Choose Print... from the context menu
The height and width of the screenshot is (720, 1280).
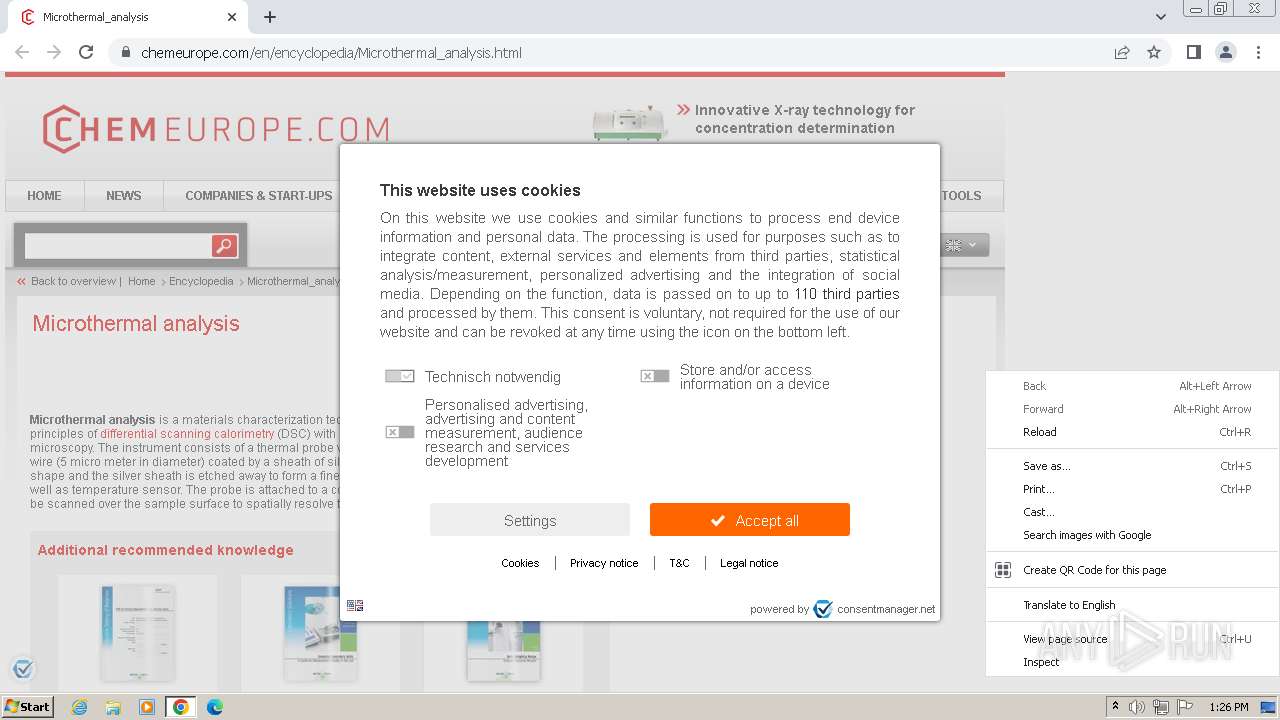point(1132,489)
